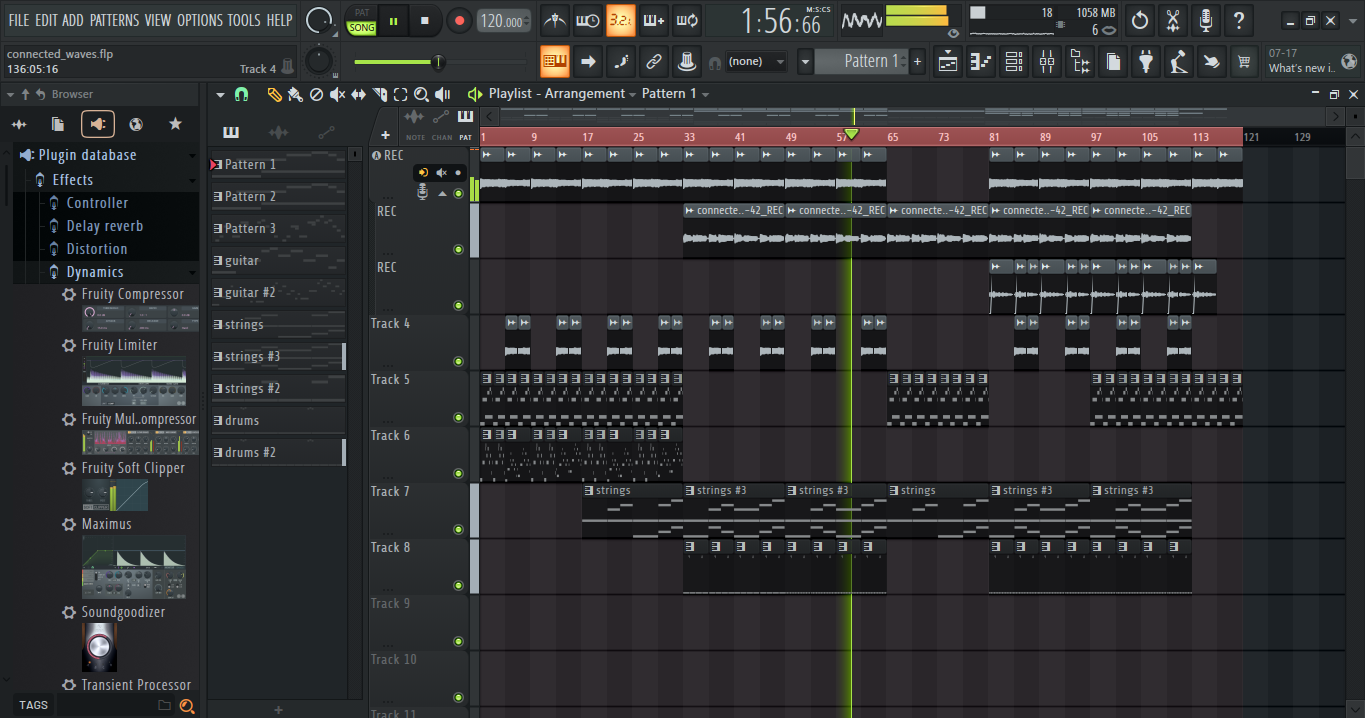1365x718 pixels.
Task: Open the touch controller hand icon
Action: pos(1212,61)
